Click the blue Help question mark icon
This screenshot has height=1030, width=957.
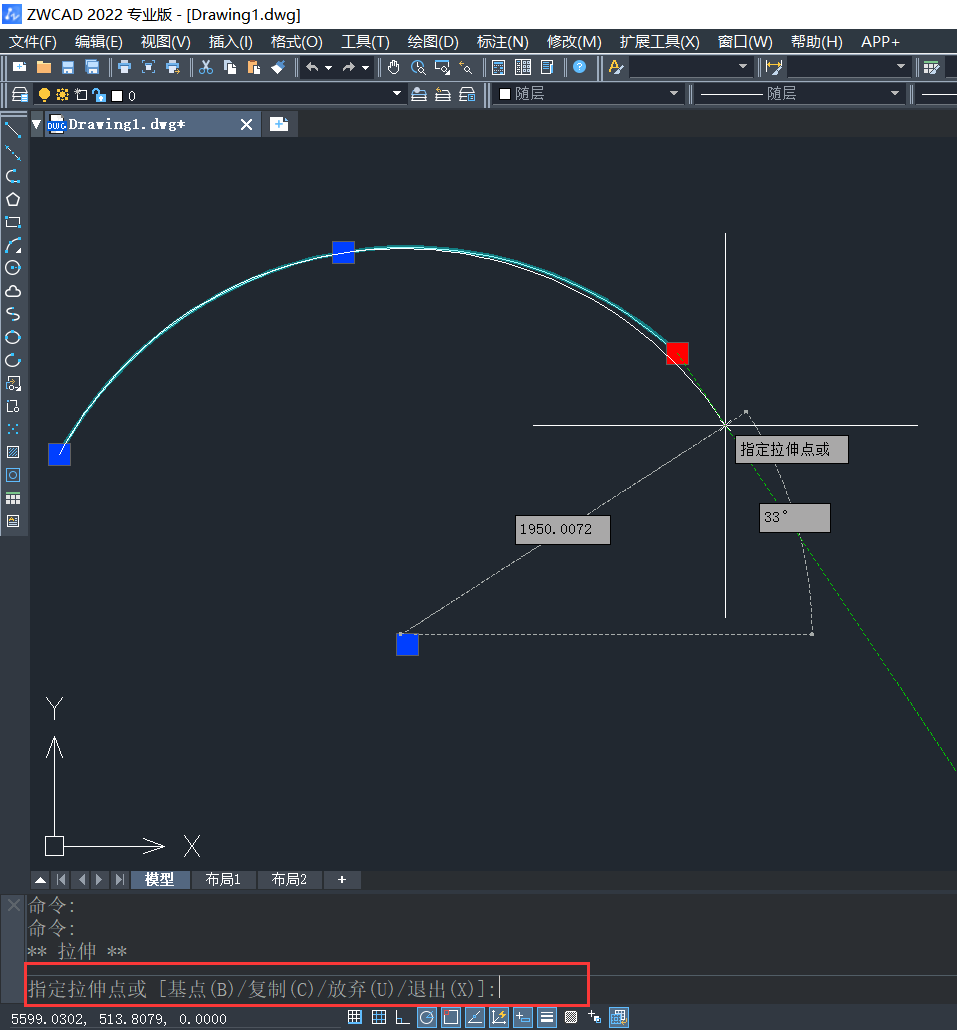pos(579,67)
